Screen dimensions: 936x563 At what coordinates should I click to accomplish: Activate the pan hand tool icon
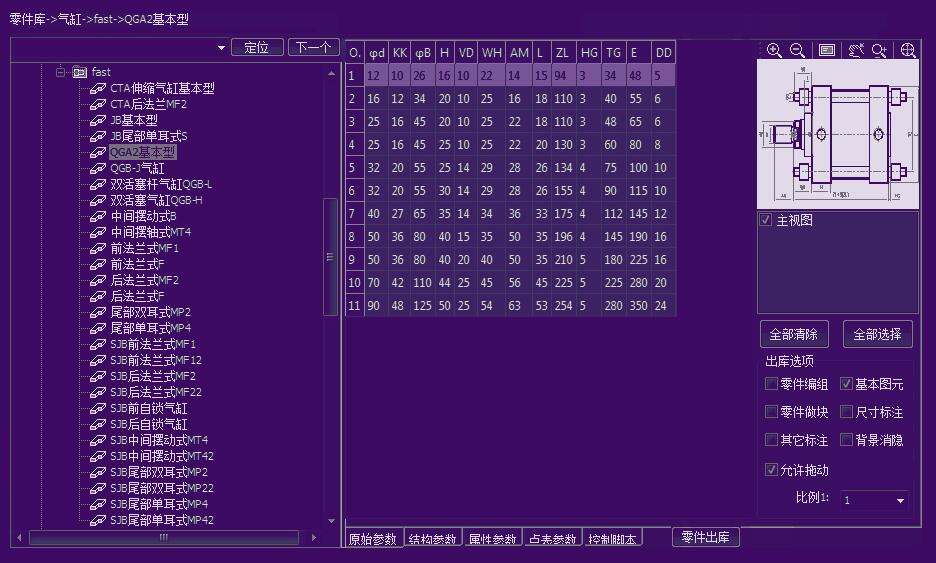(856, 50)
